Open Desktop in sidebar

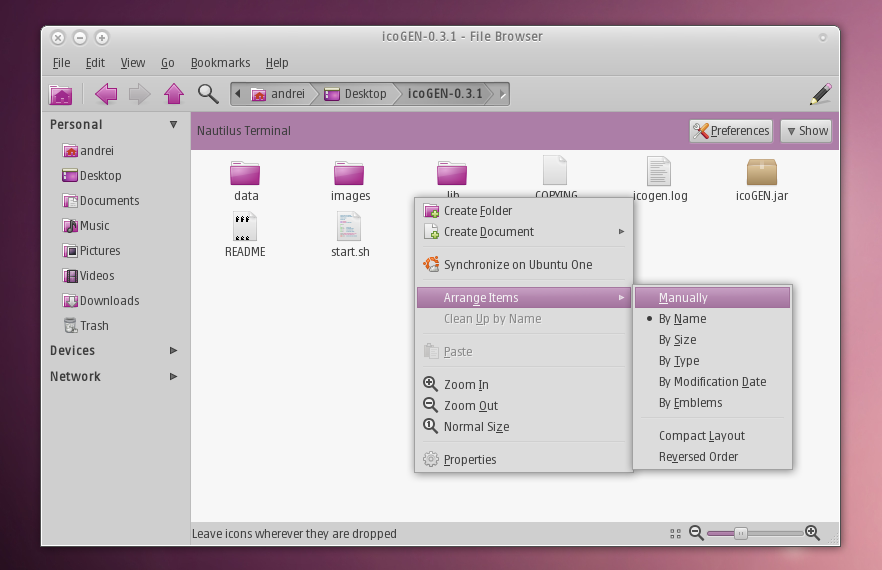coord(92,176)
